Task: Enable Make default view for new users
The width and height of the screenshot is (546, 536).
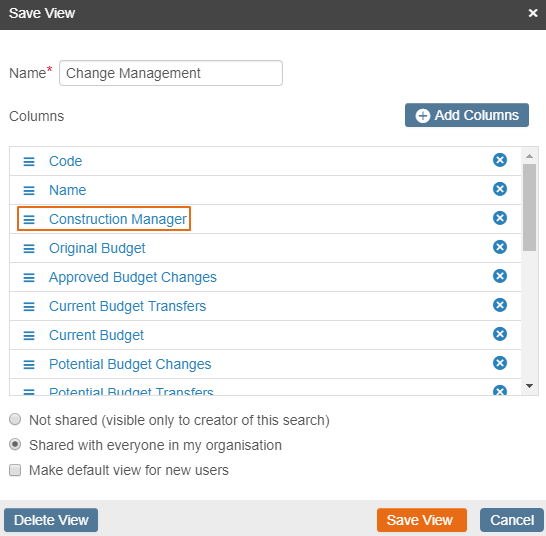Action: pyautogui.click(x=15, y=470)
